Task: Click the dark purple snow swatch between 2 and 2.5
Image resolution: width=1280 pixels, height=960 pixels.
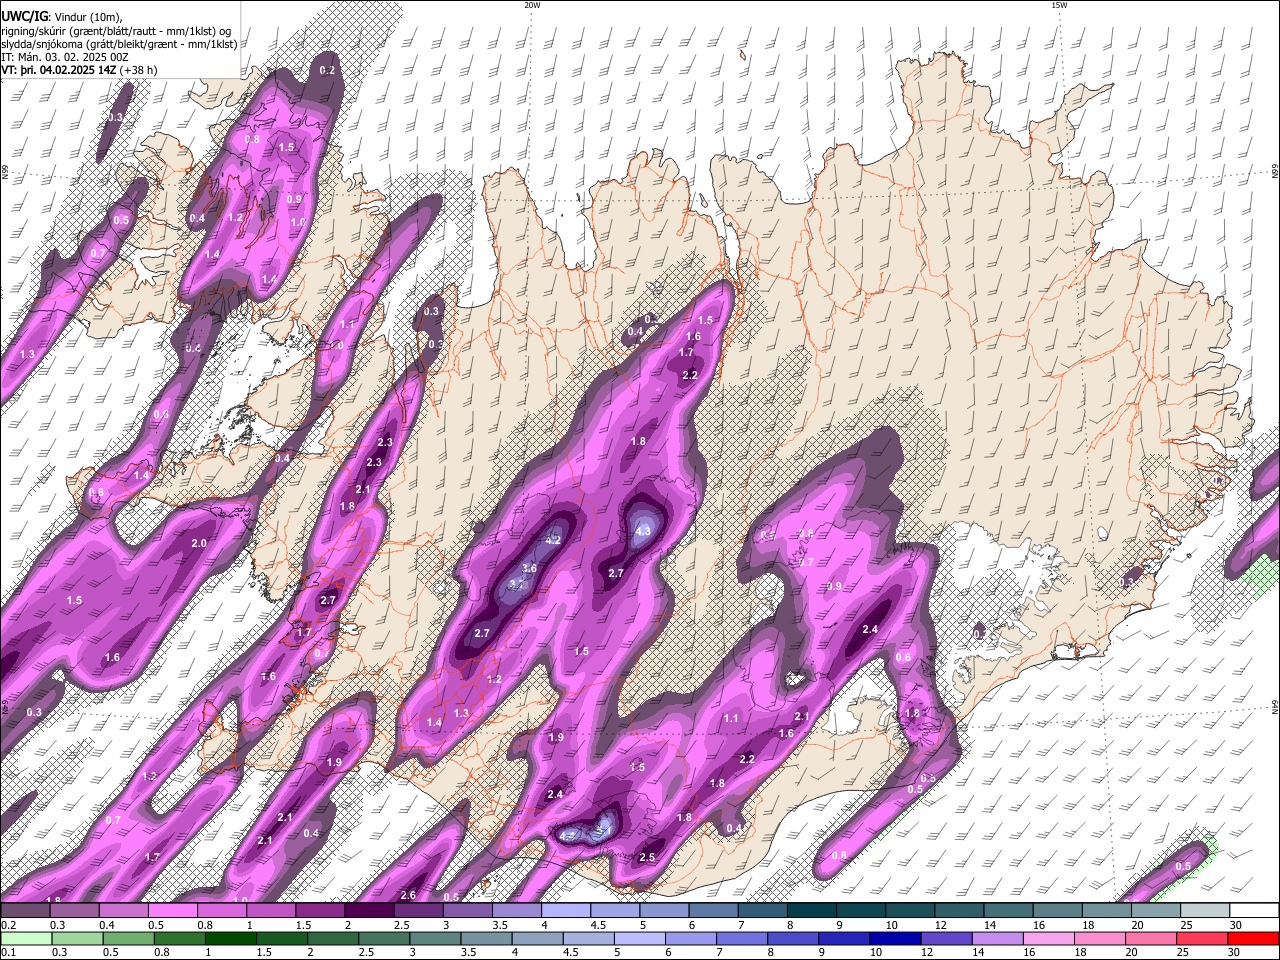Action: [369, 911]
